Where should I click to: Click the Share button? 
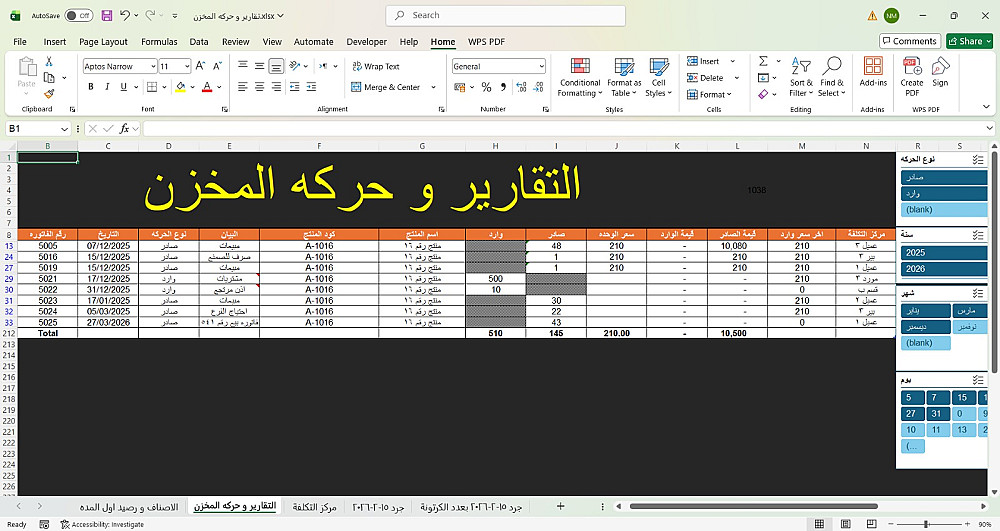pyautogui.click(x=969, y=41)
